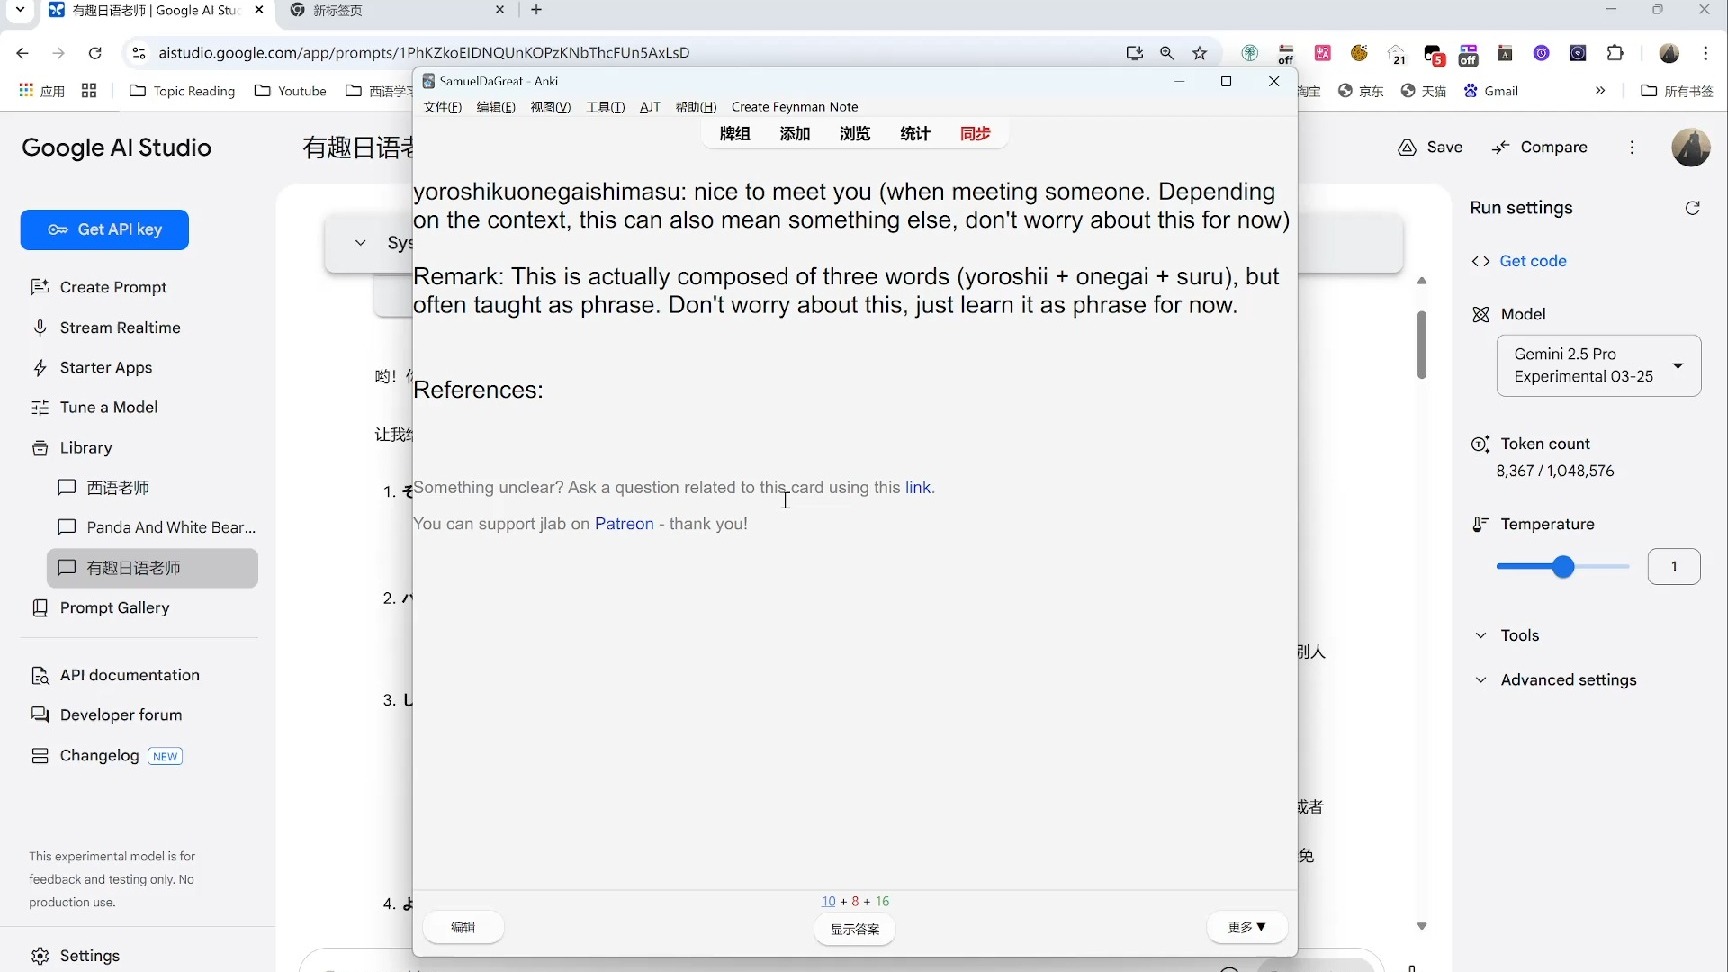
Task: Open the AJT menu in Anki
Action: click(650, 107)
